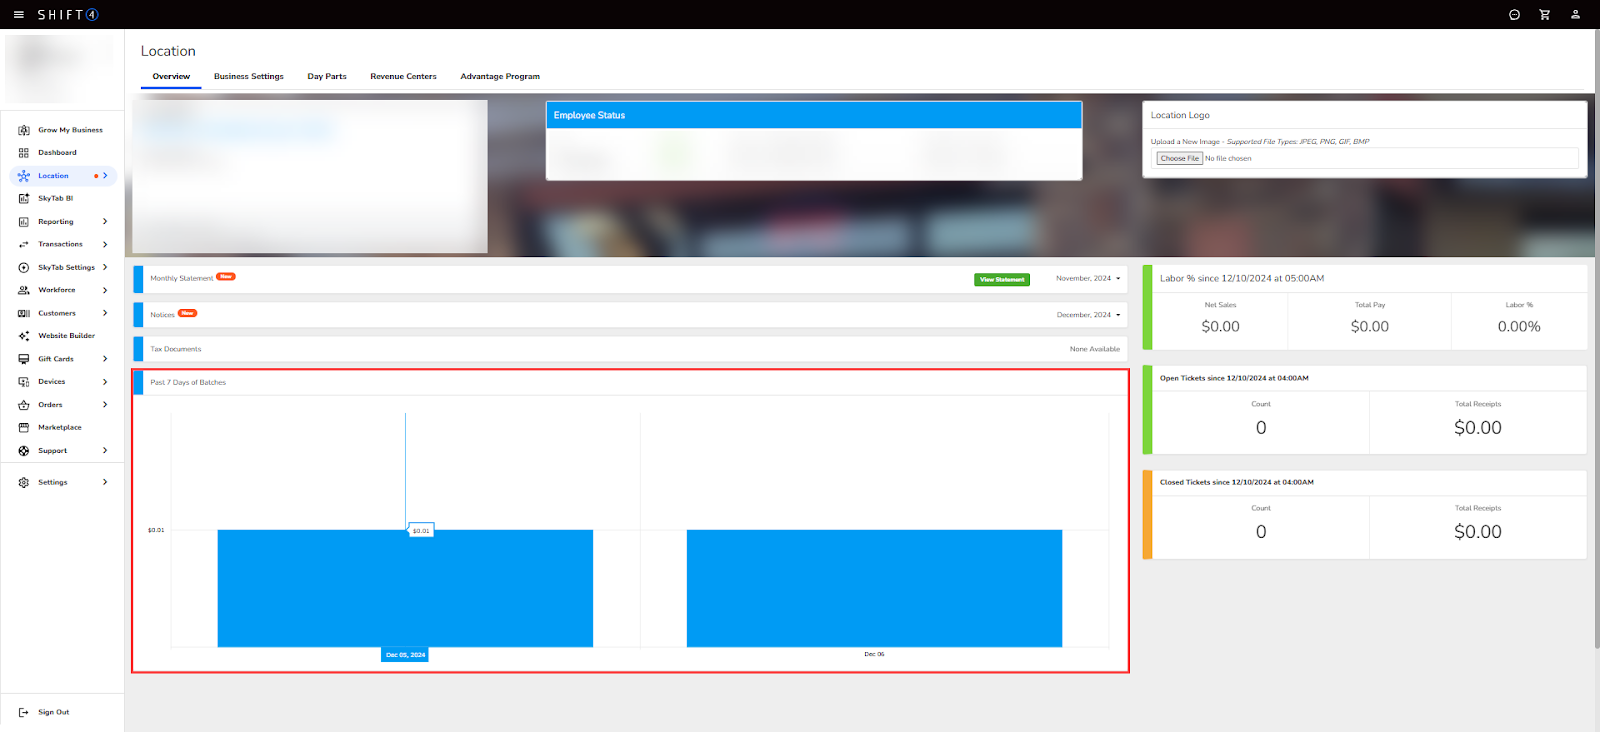Open the Revenue Centers tab
1600x732 pixels.
(x=403, y=77)
